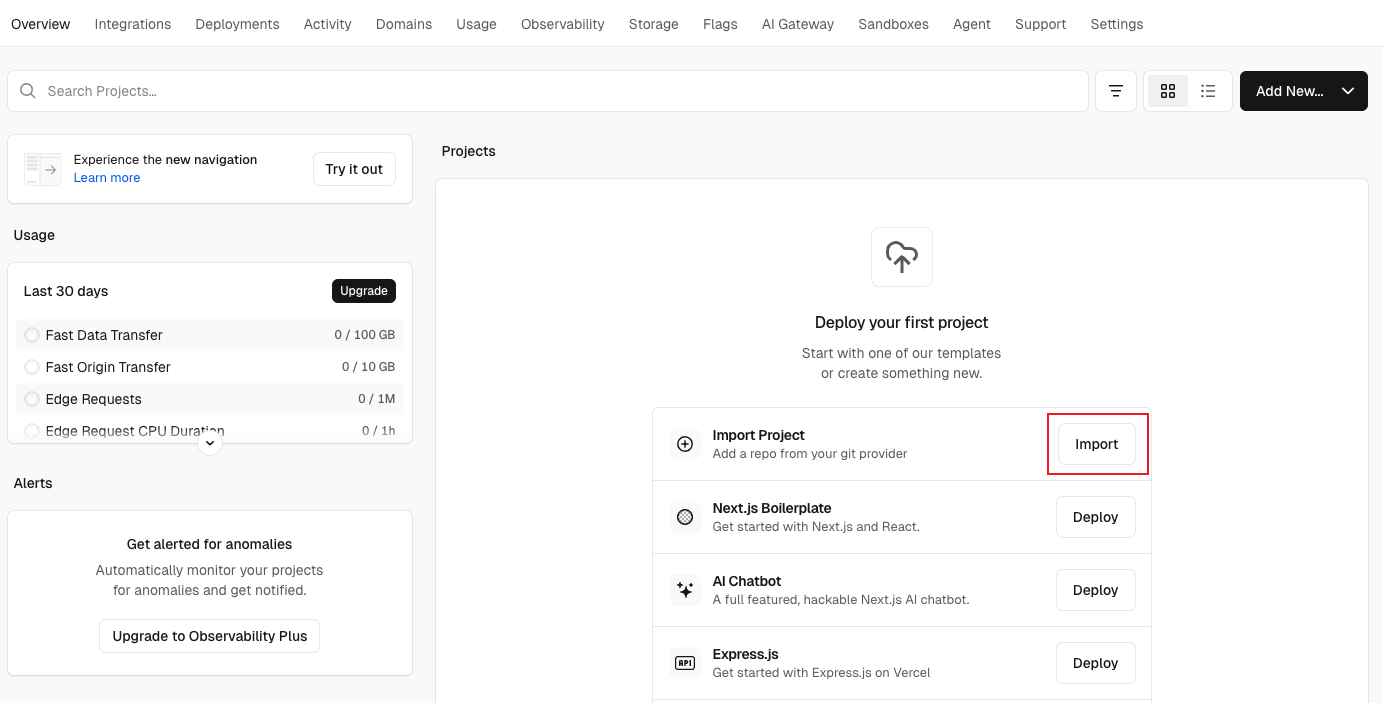Click the Fast Origin Transfer usage circle
The image size is (1383, 703).
[32, 367]
